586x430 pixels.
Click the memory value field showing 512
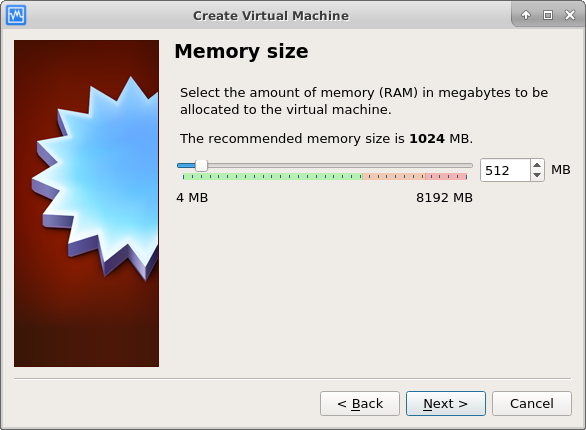(x=505, y=170)
